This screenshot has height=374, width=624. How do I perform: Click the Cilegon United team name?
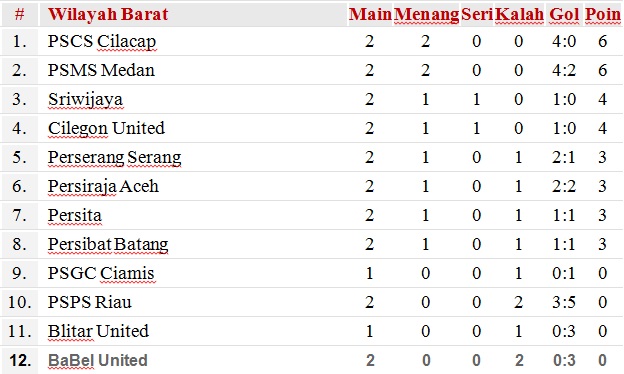click(x=106, y=129)
